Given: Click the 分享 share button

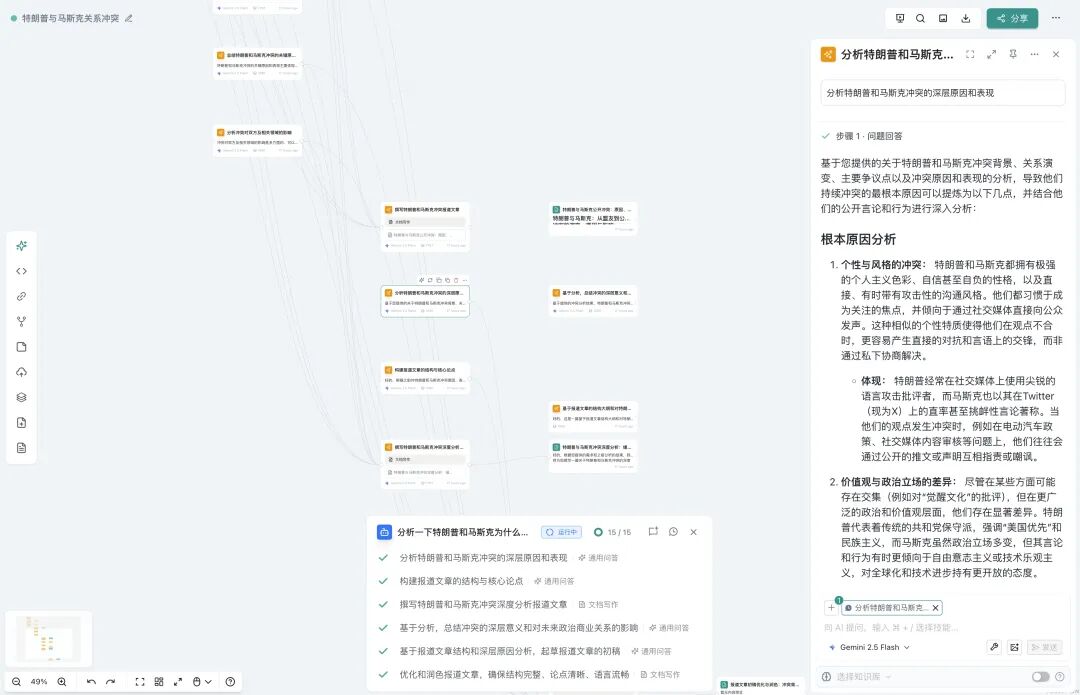Looking at the screenshot, I should coord(1012,19).
